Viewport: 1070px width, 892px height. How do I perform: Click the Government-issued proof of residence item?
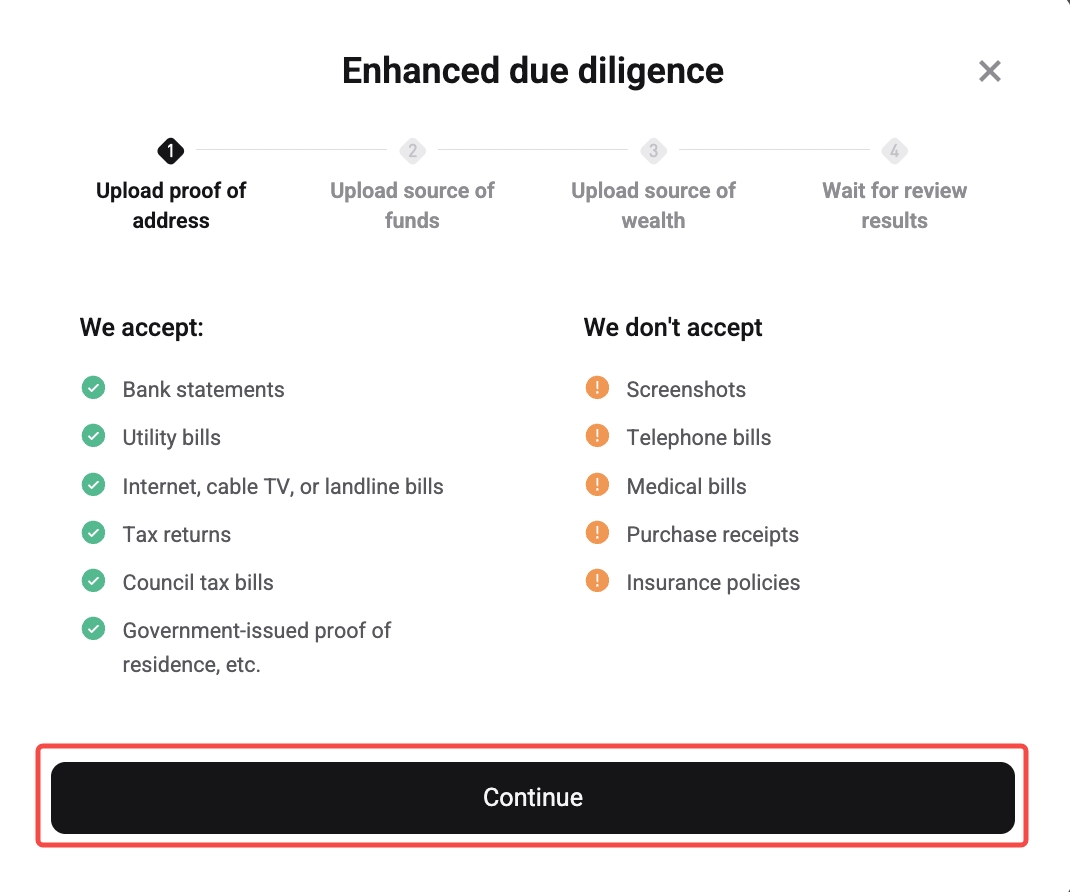pyautogui.click(x=256, y=647)
